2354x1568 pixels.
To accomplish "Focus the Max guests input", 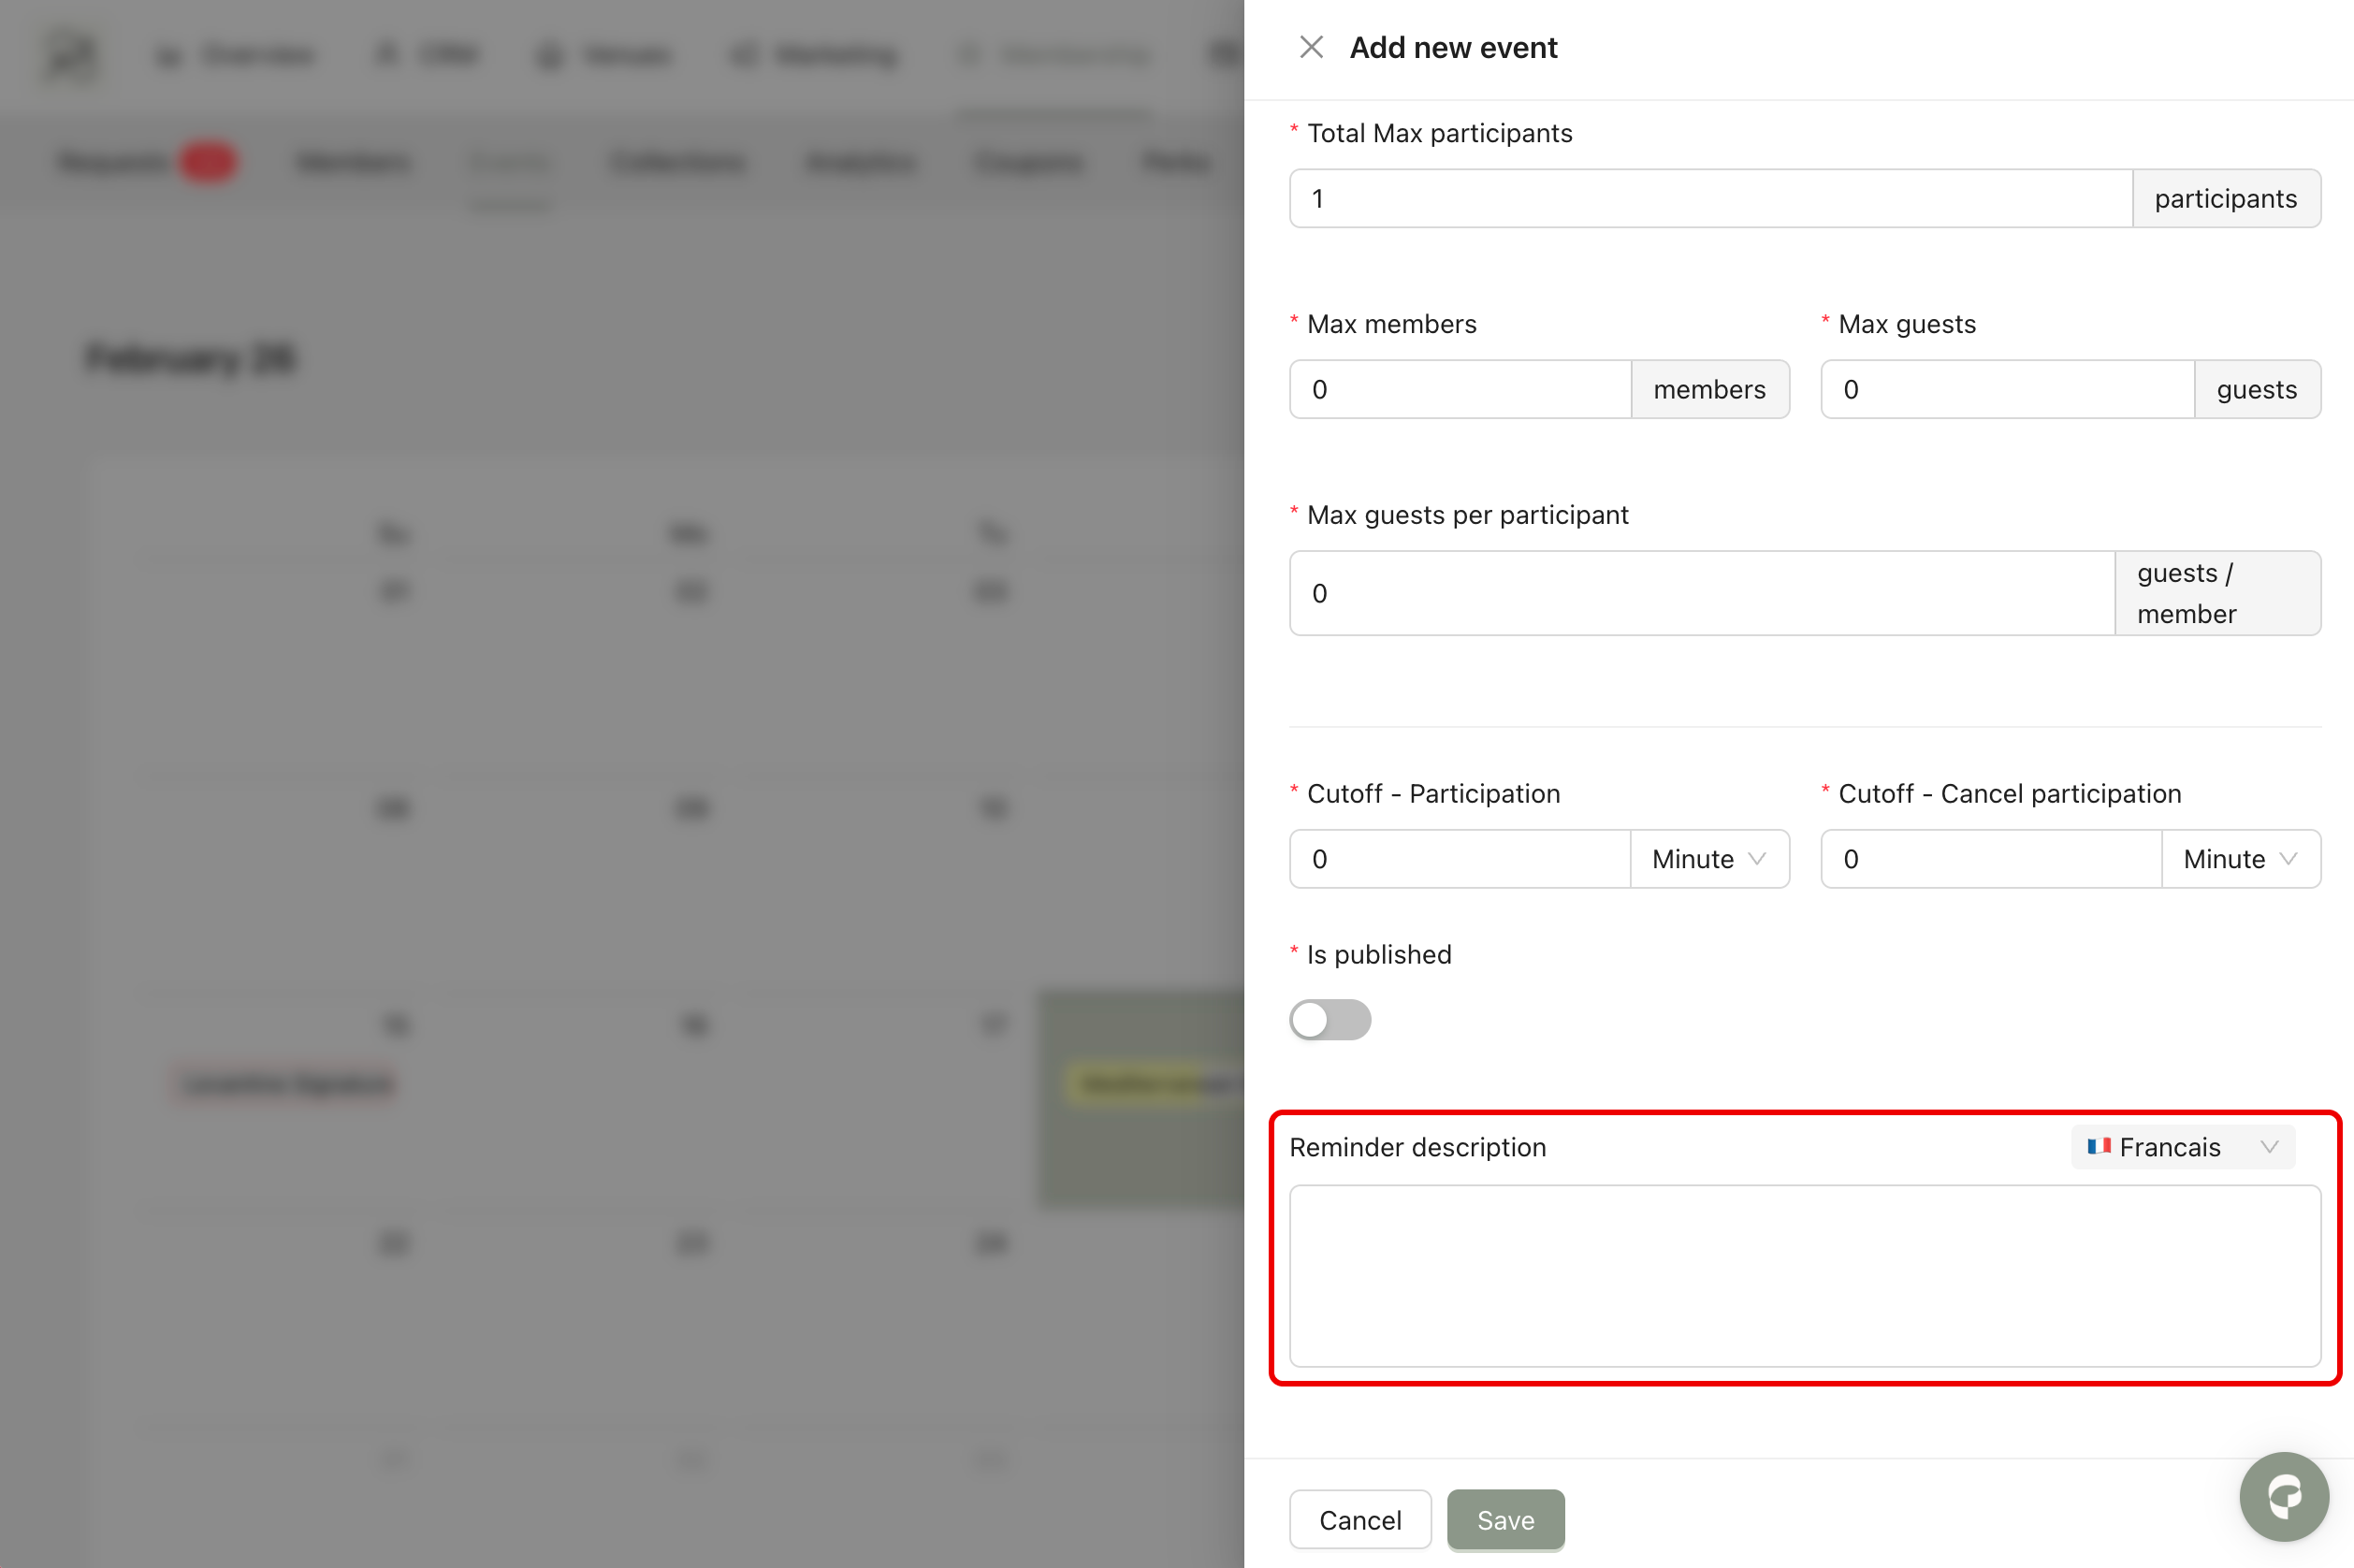I will [2006, 389].
